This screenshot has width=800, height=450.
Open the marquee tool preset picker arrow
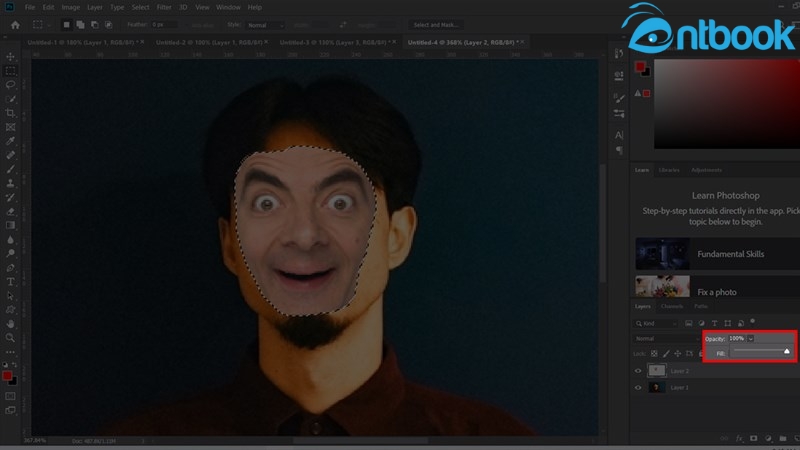coord(49,25)
